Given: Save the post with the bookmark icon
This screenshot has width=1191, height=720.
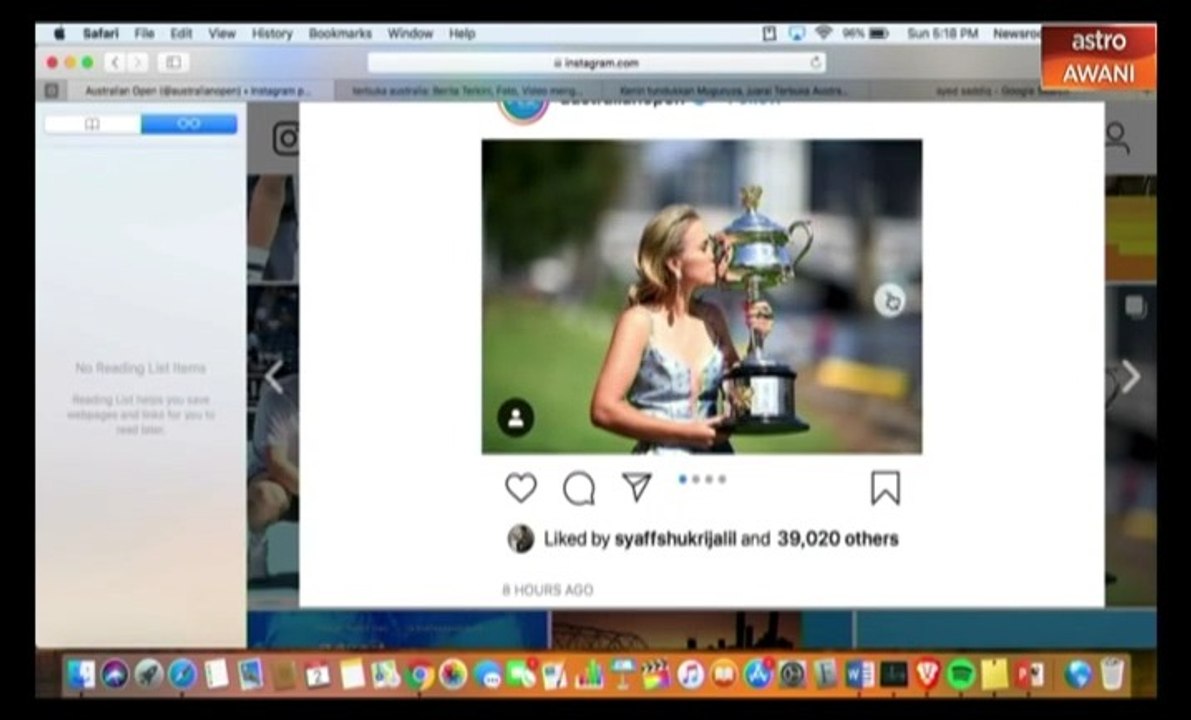Looking at the screenshot, I should click(x=885, y=488).
